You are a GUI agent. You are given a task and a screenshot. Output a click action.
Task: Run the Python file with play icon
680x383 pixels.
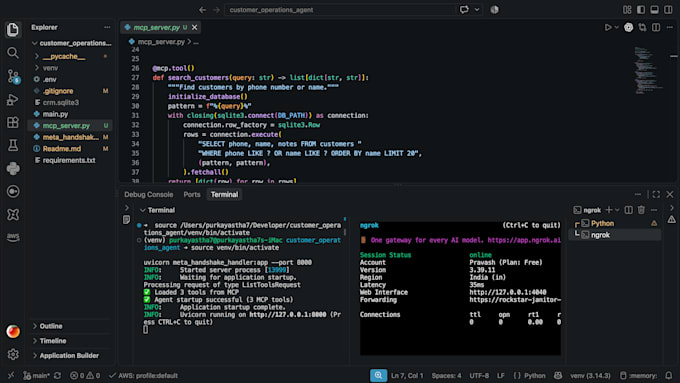(608, 27)
